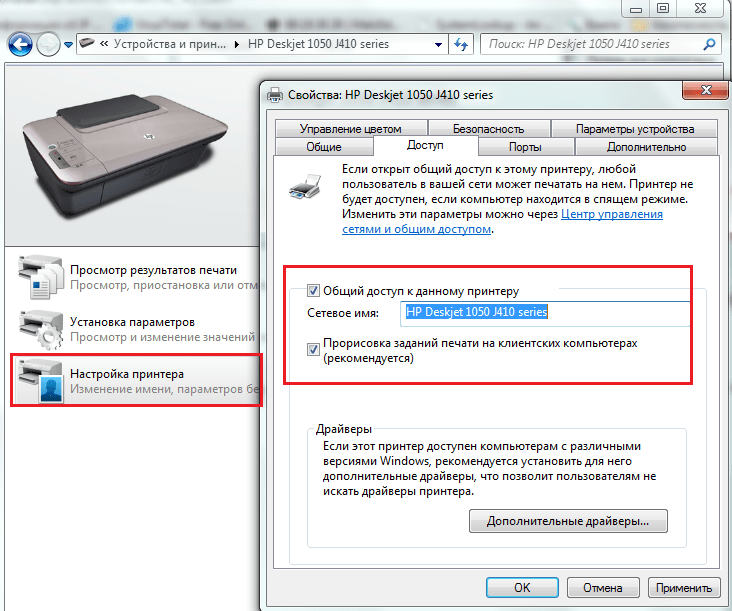Screen dimensions: 732x611
Task: Switch to Управление цветом tab
Action: pyautogui.click(x=351, y=128)
